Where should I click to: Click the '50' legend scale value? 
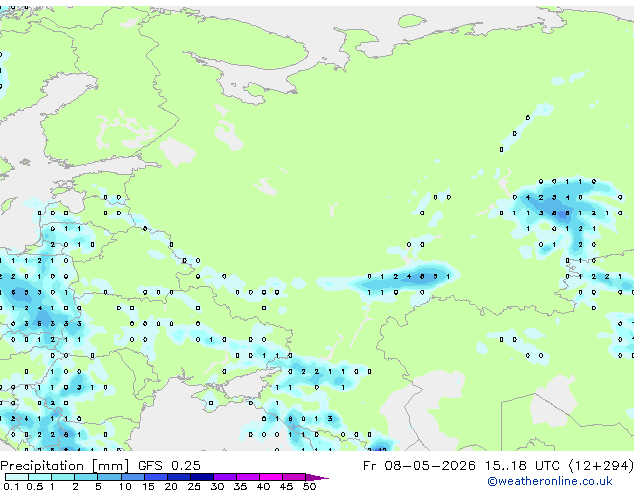point(309,486)
